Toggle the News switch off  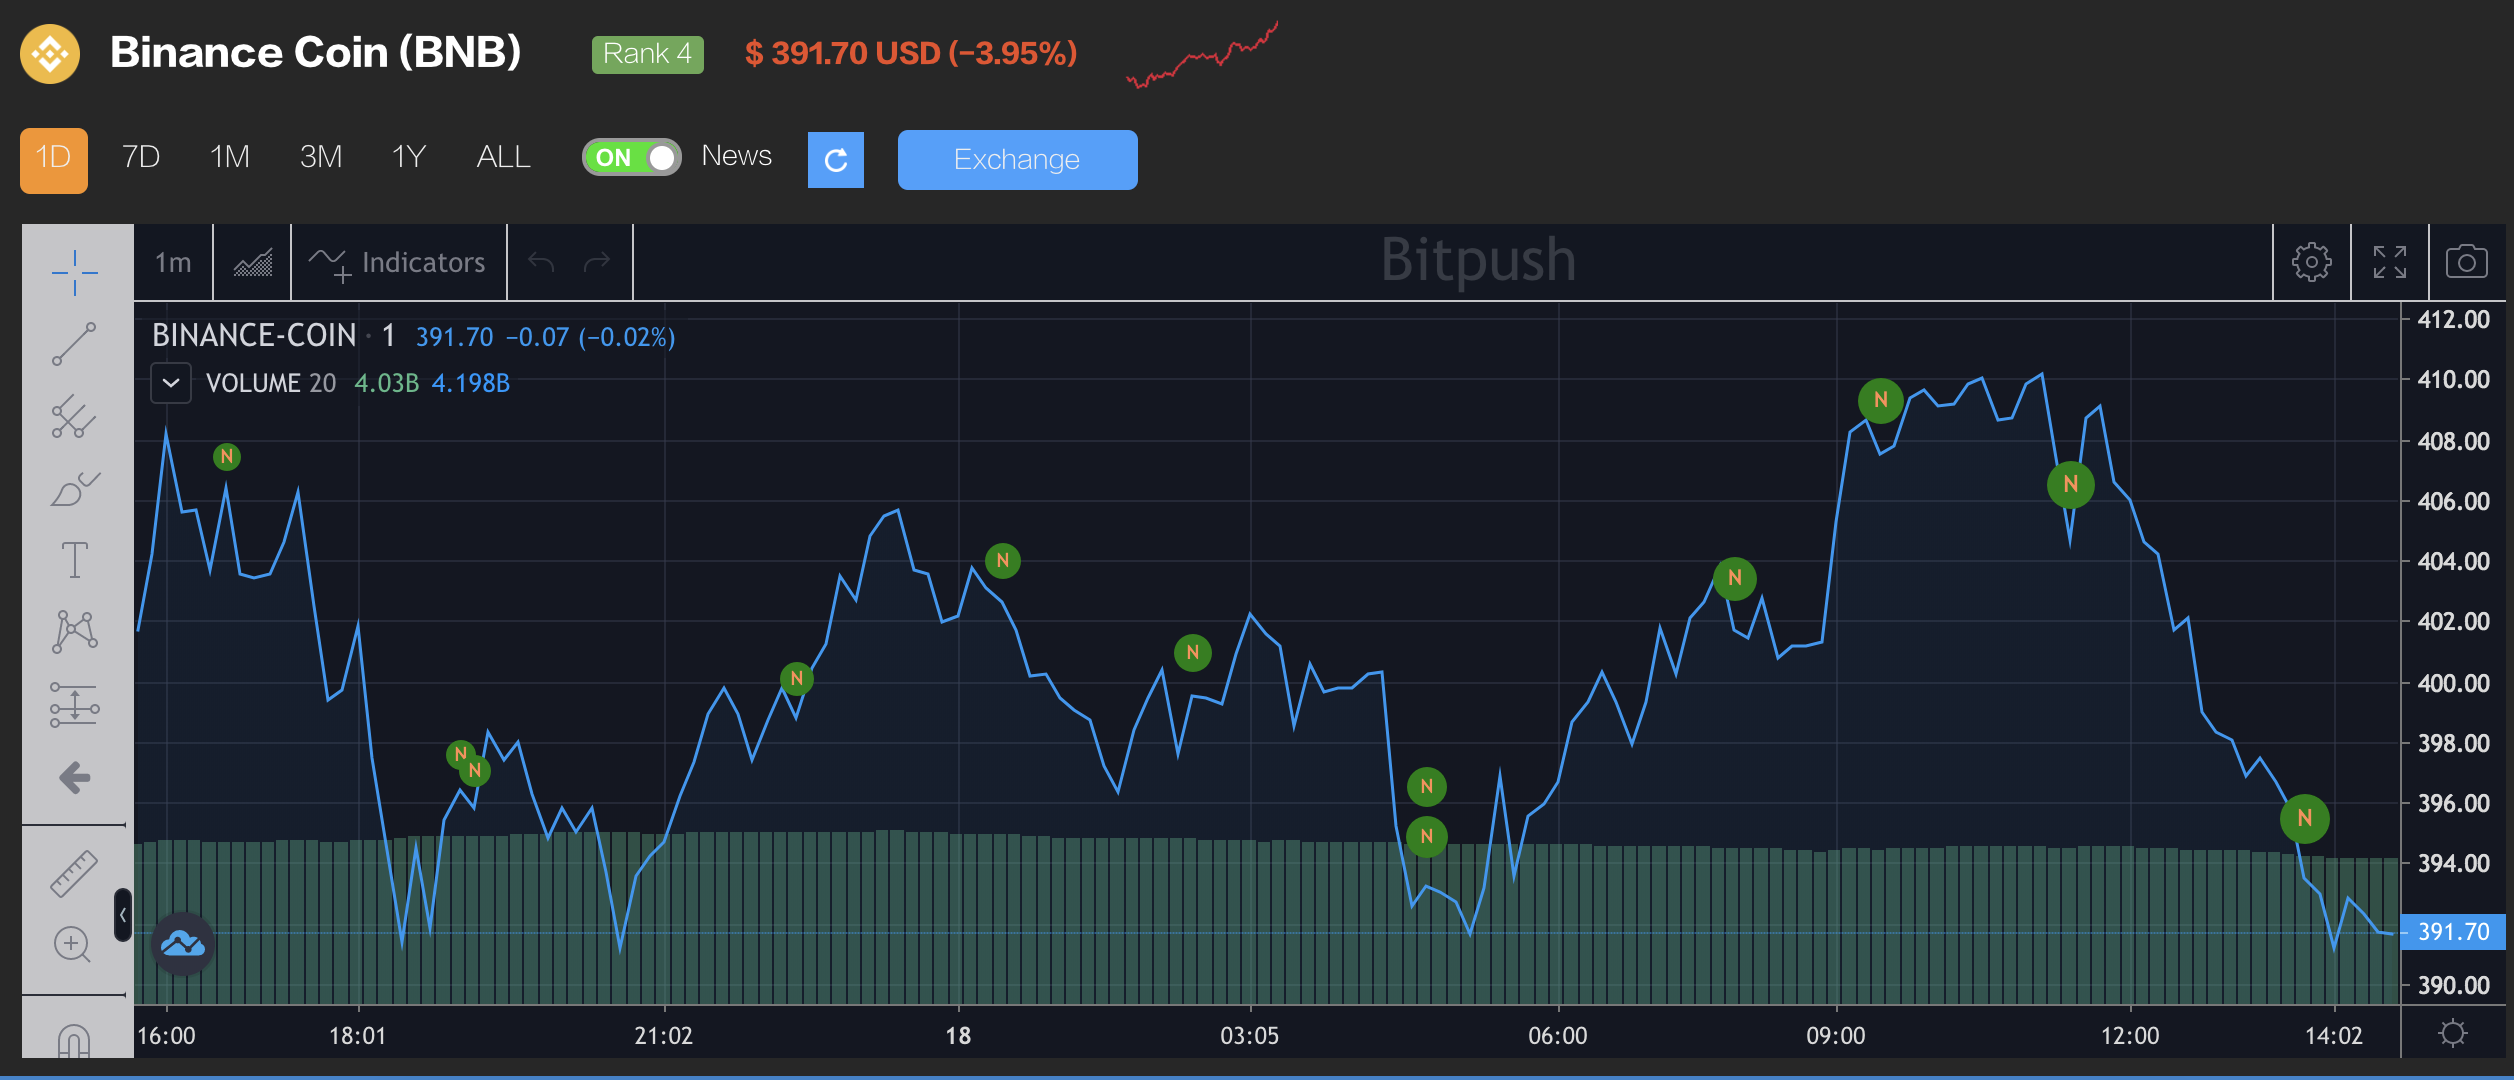[632, 157]
